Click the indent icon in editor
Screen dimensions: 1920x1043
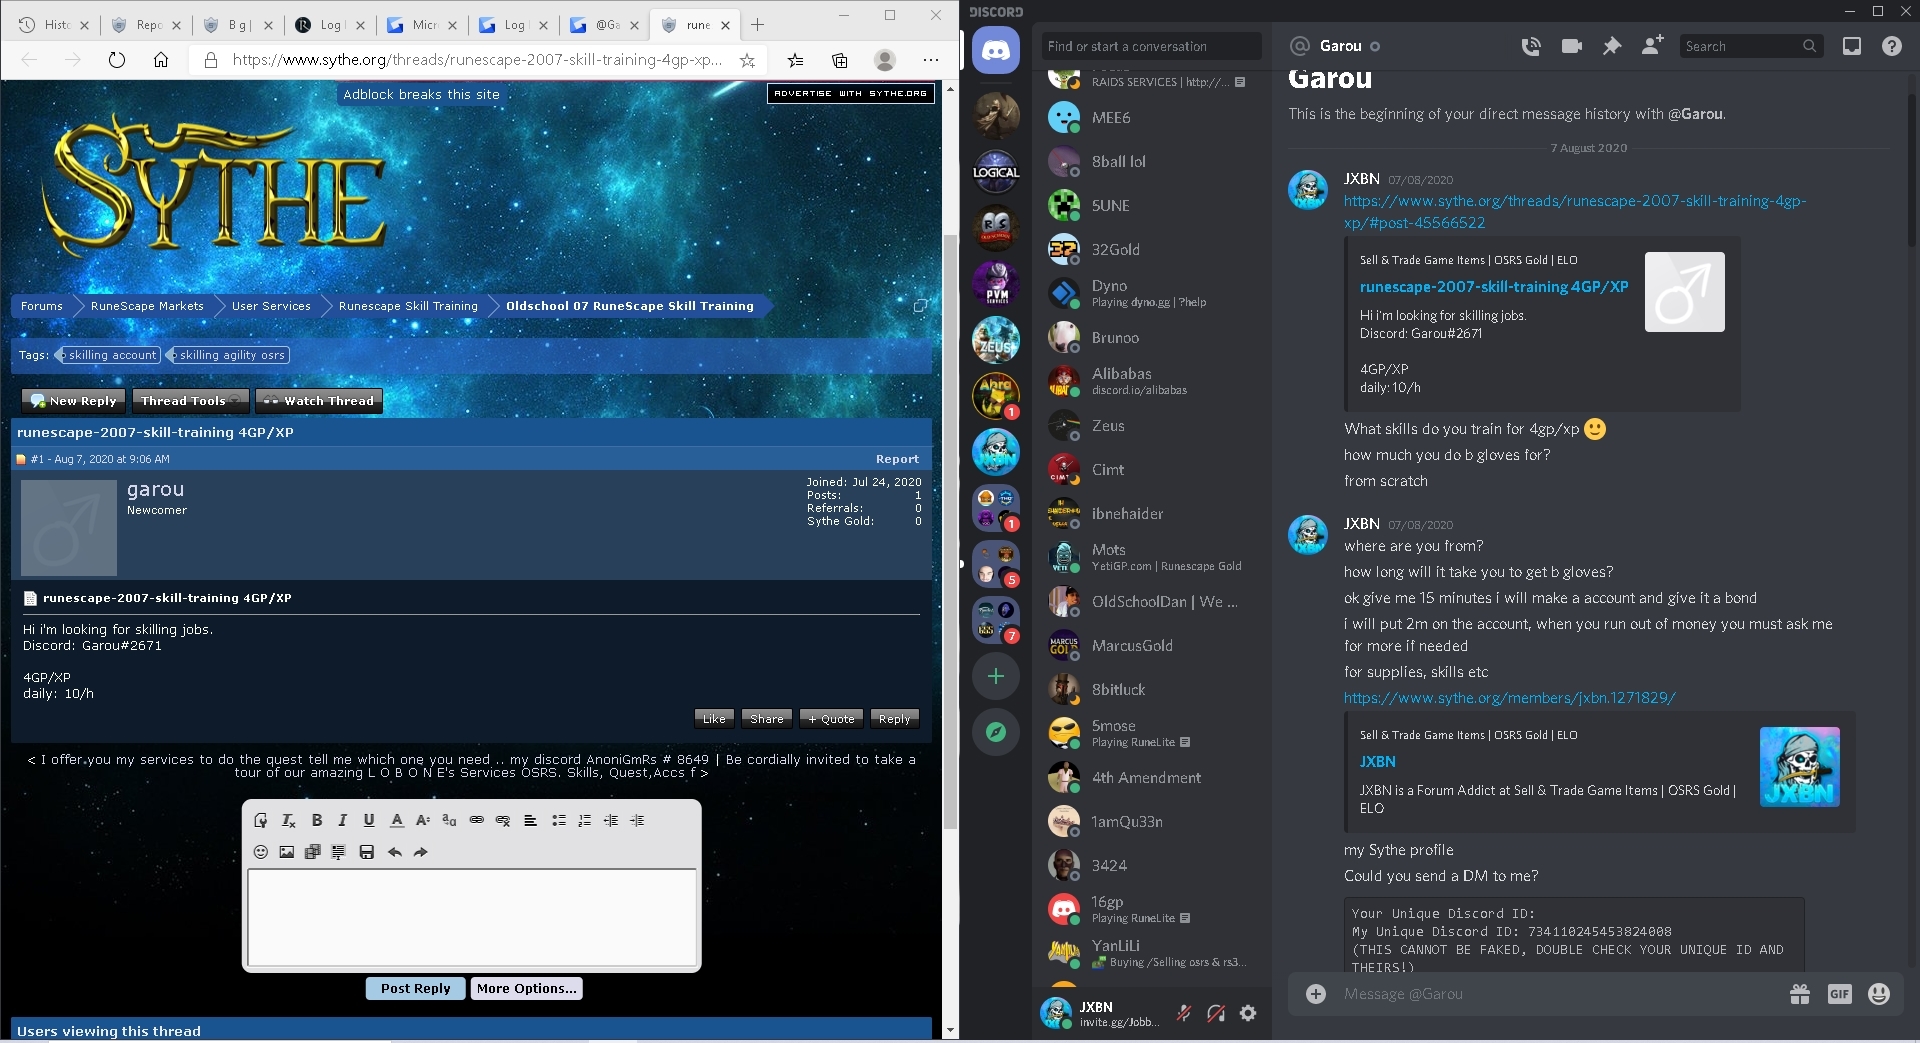tap(637, 820)
